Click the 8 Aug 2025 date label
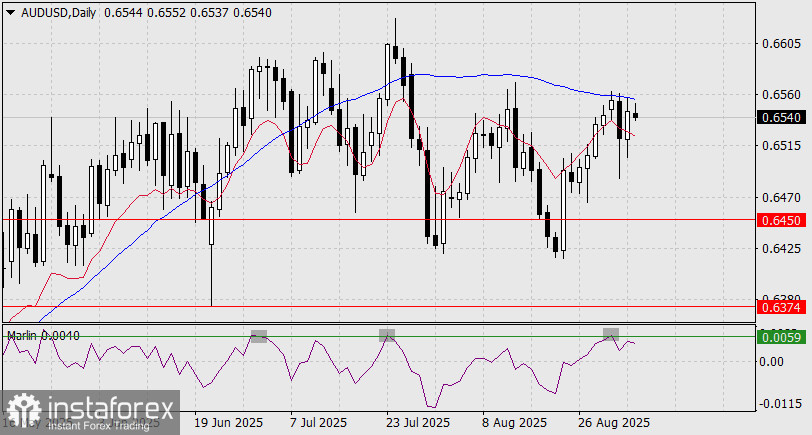 coord(515,423)
